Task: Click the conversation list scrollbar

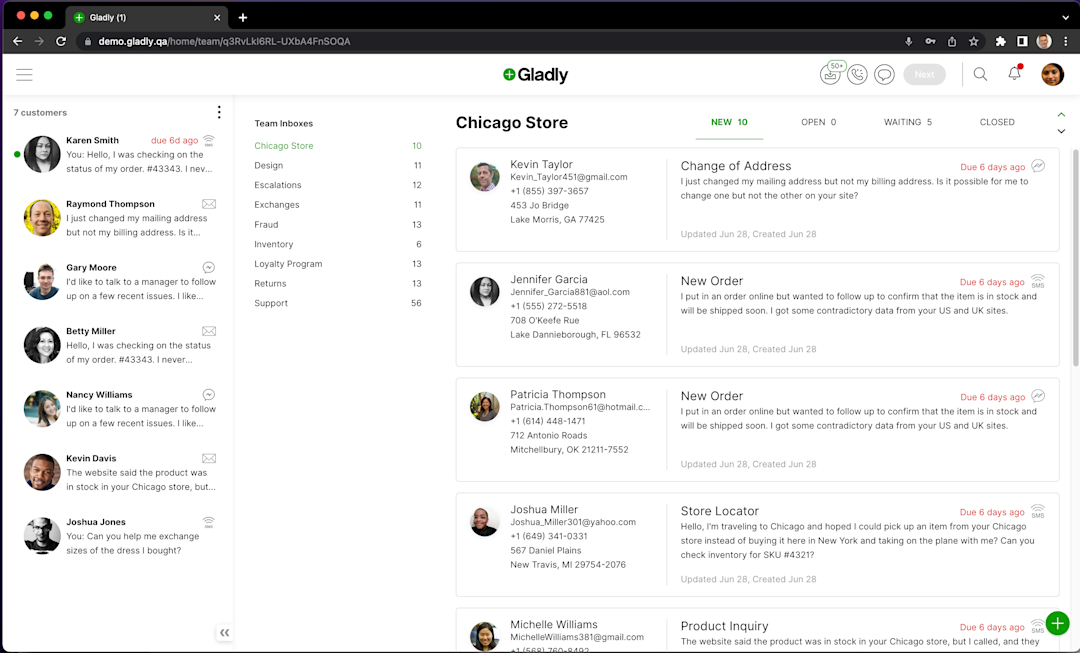Action: click(1075, 257)
